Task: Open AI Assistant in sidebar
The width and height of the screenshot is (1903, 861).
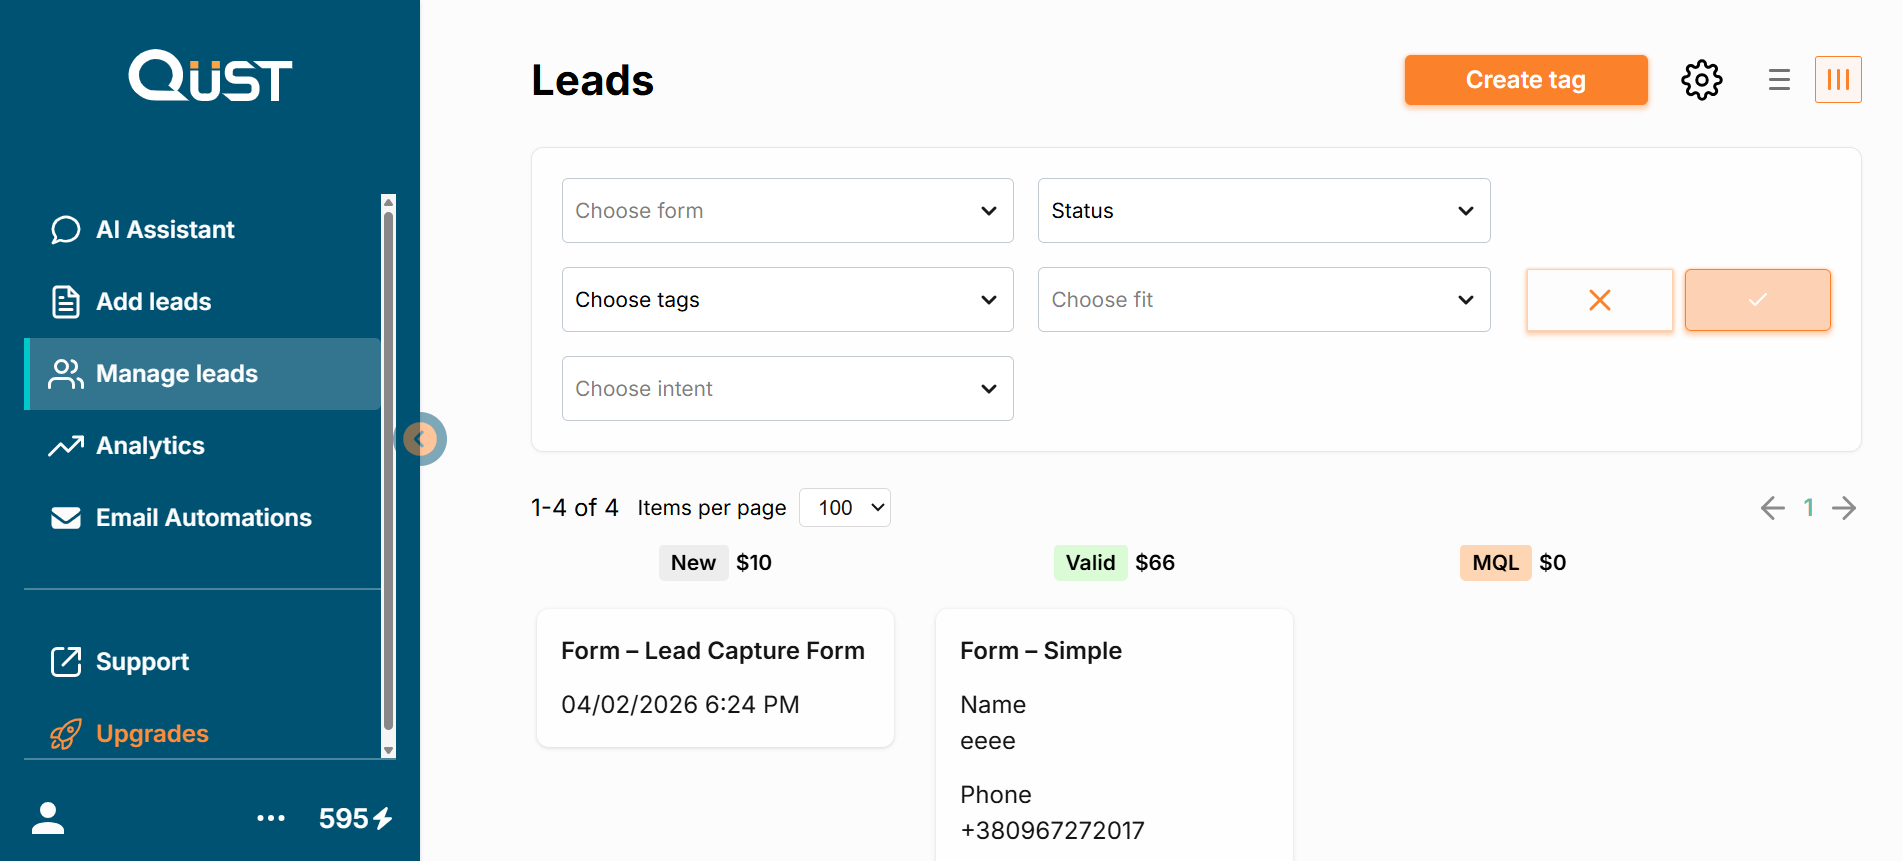Action: coord(165,230)
